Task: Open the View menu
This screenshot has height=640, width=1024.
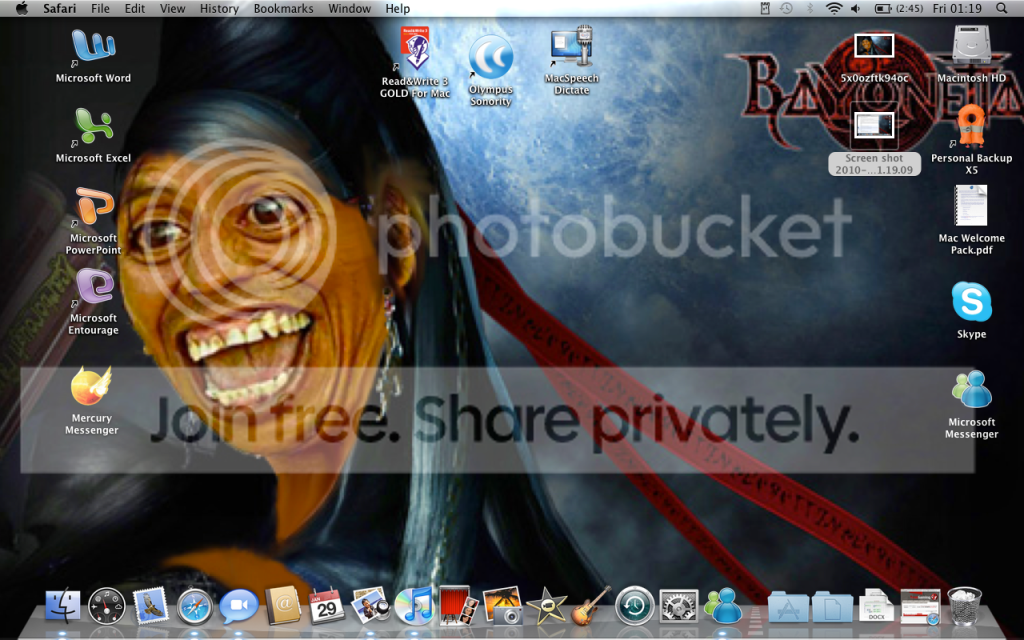Action: [172, 8]
